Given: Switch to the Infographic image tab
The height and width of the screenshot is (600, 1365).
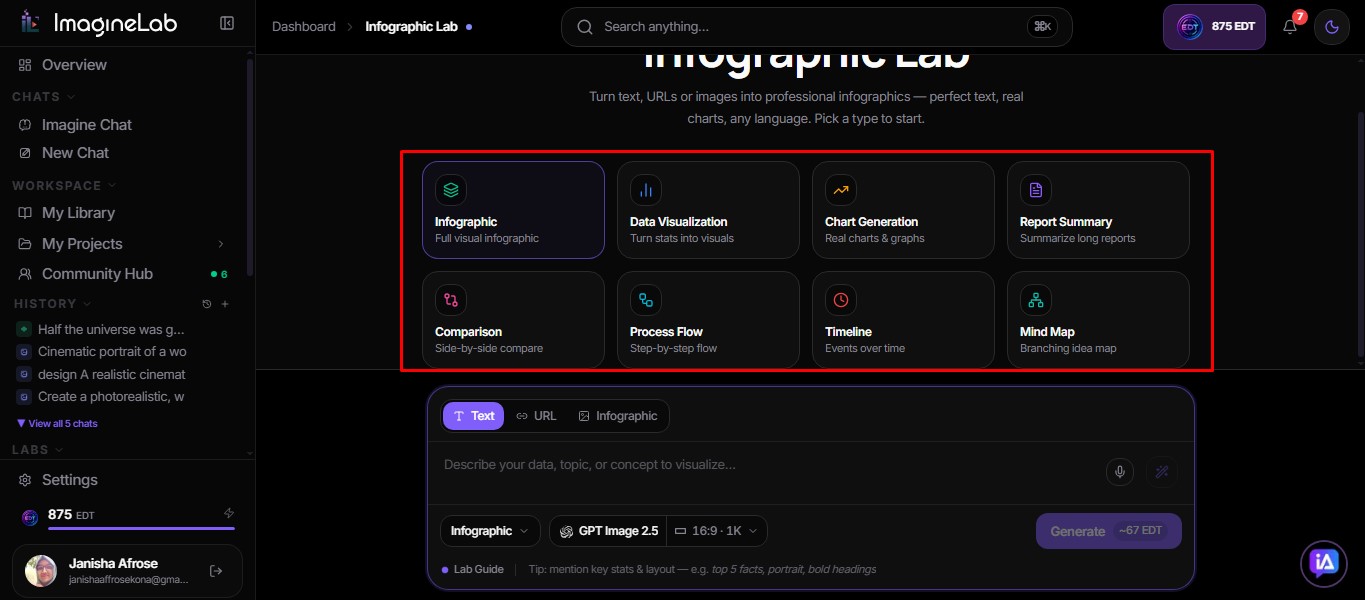Looking at the screenshot, I should pos(618,416).
